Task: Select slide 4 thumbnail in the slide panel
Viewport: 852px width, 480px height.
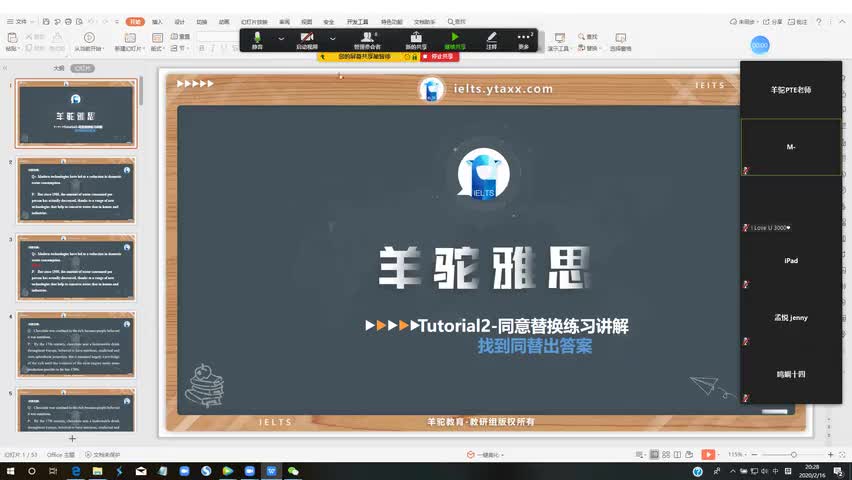Action: pos(76,345)
